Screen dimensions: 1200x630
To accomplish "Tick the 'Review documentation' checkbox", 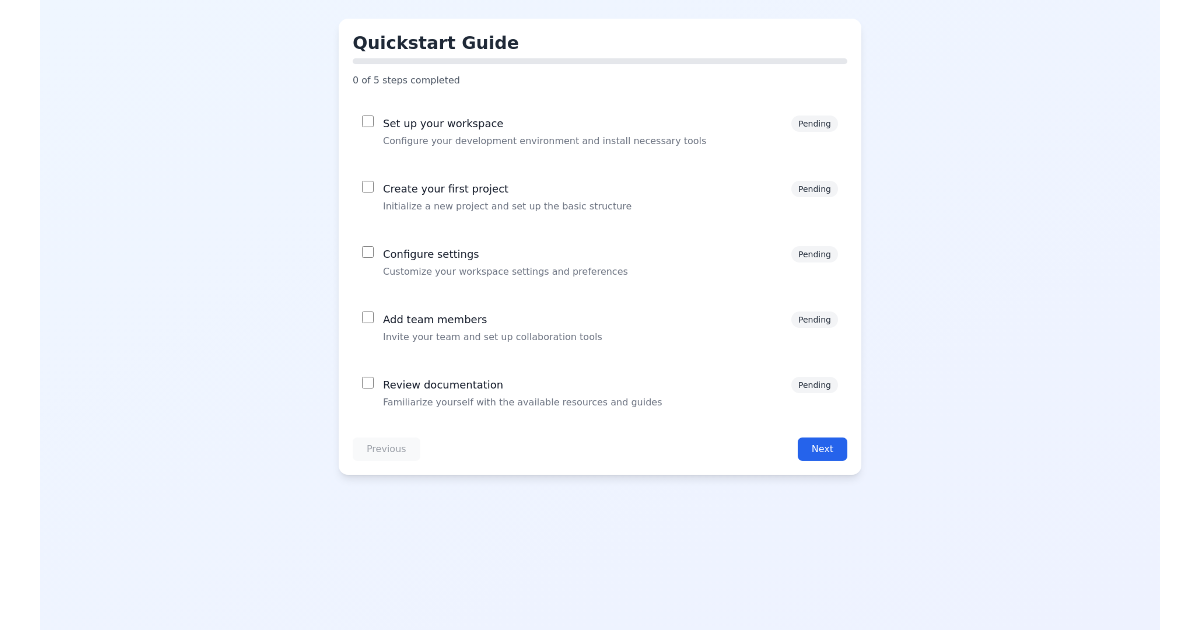I will click(368, 382).
